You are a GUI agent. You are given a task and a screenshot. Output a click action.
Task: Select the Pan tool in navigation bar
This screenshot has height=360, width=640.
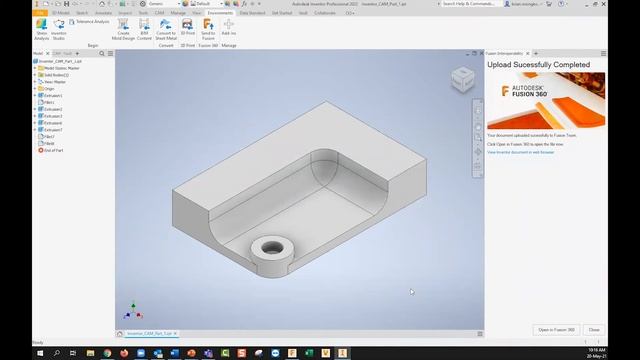tap(478, 127)
